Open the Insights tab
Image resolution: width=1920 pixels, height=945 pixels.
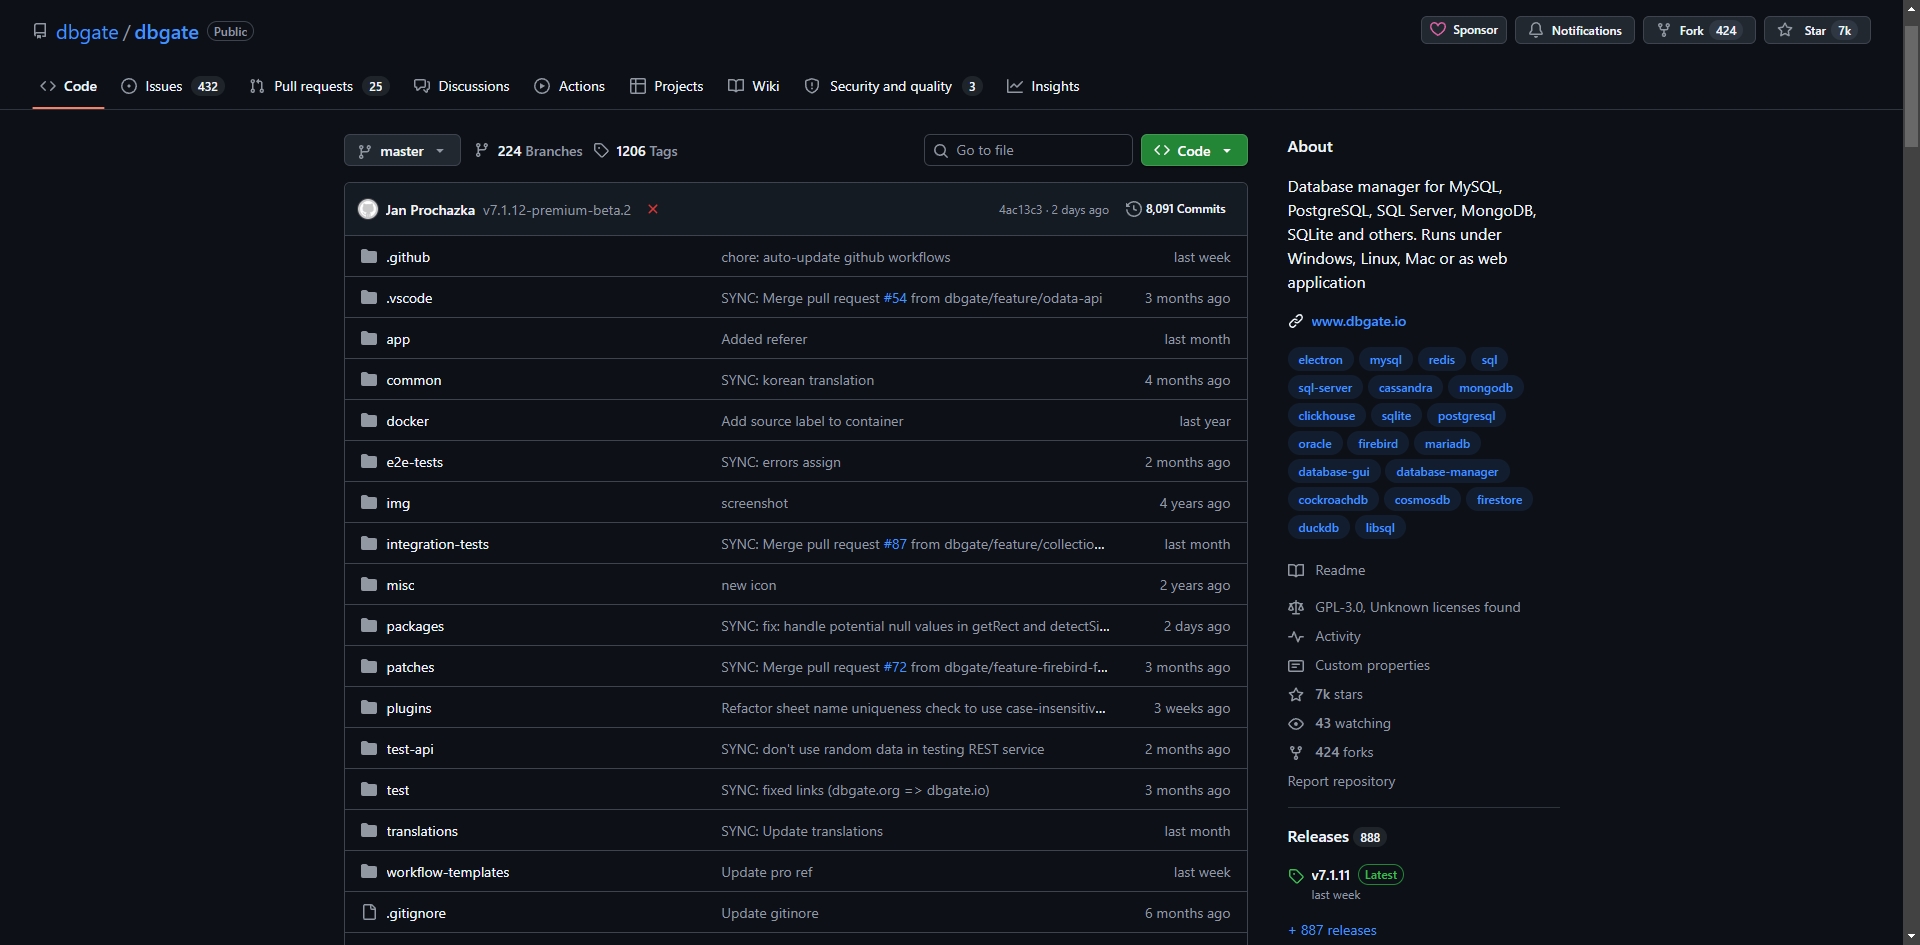[1043, 86]
